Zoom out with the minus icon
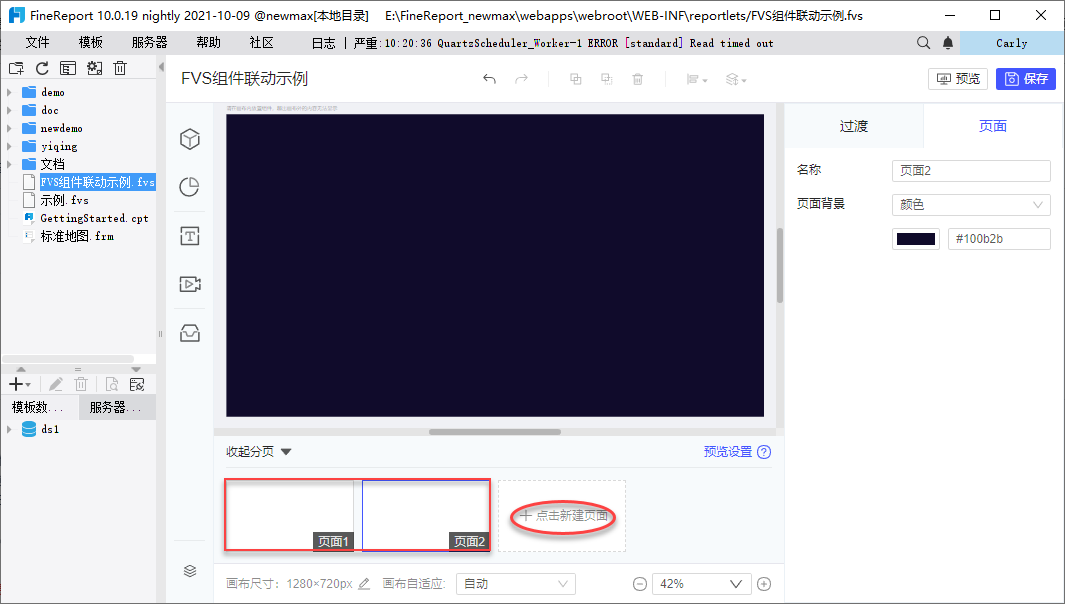The image size is (1065, 604). click(640, 584)
